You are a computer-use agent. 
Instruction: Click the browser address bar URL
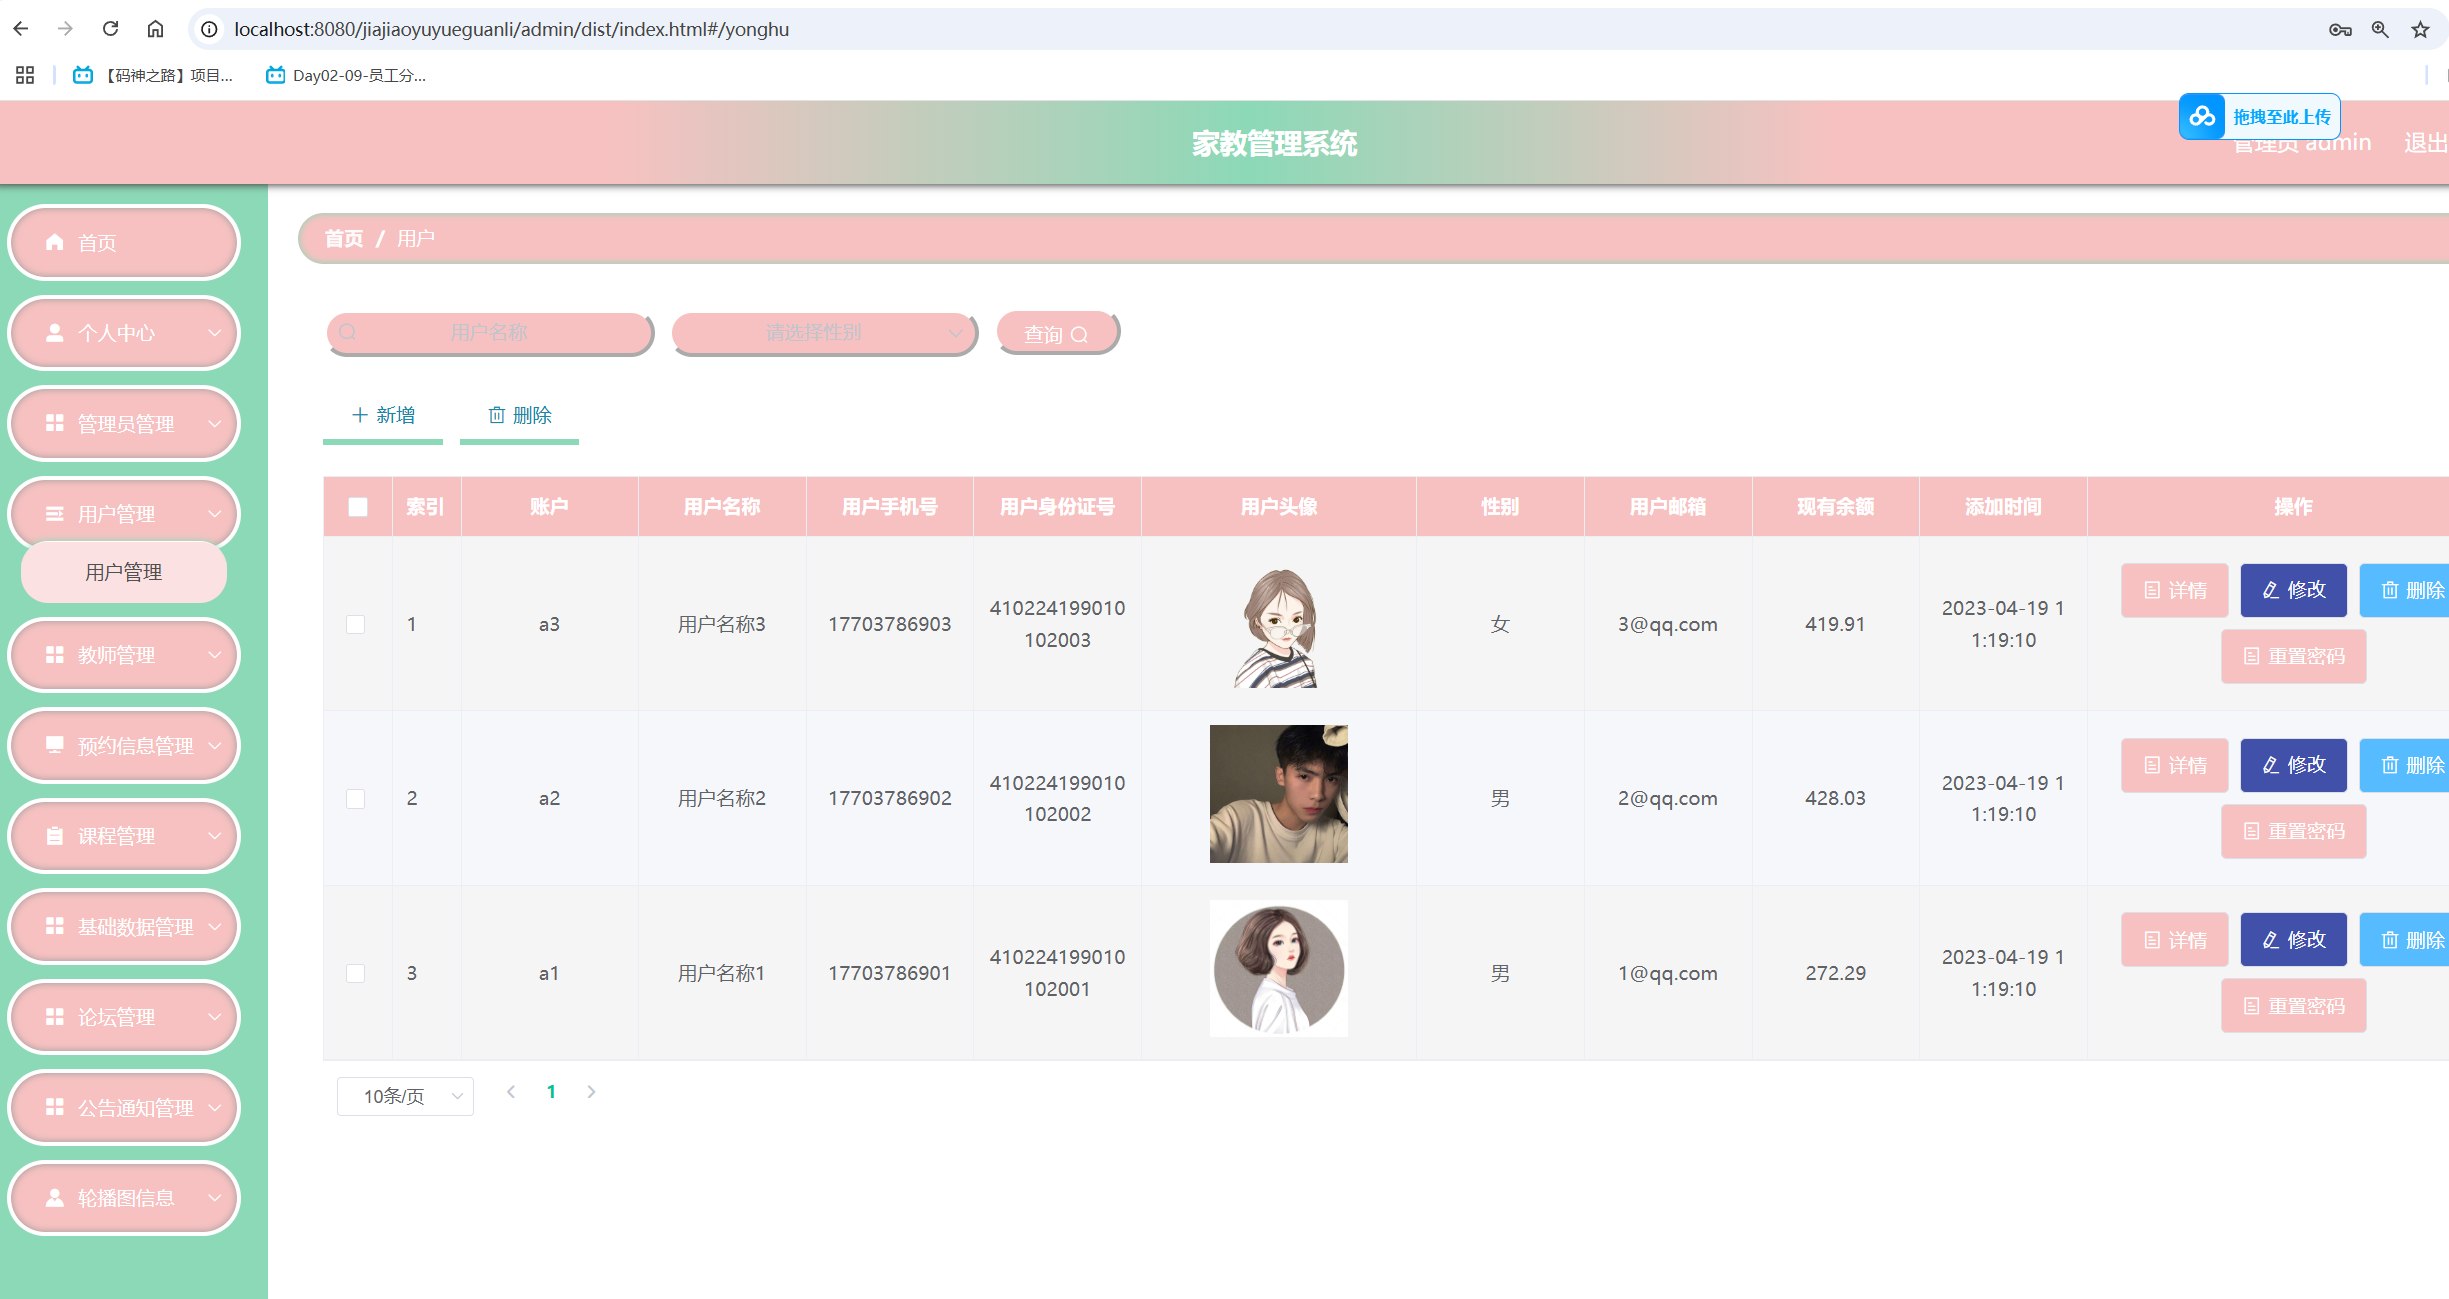click(x=512, y=29)
